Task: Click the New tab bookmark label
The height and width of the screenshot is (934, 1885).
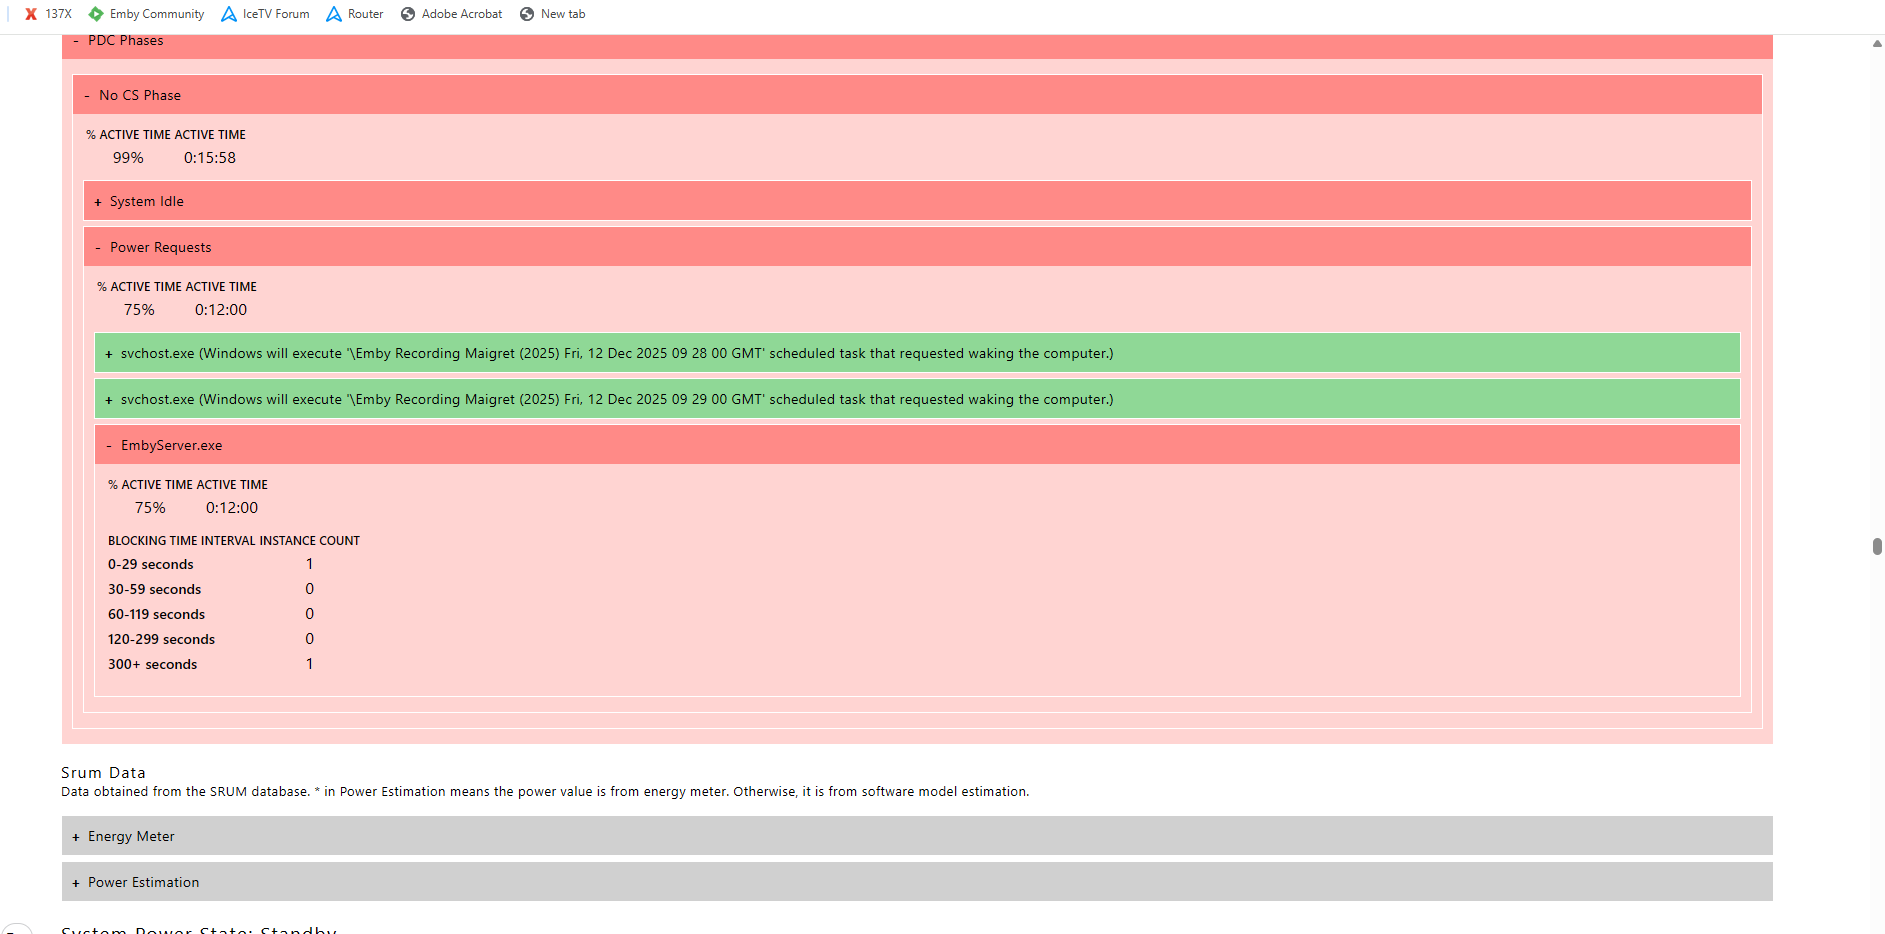Action: 563,14
